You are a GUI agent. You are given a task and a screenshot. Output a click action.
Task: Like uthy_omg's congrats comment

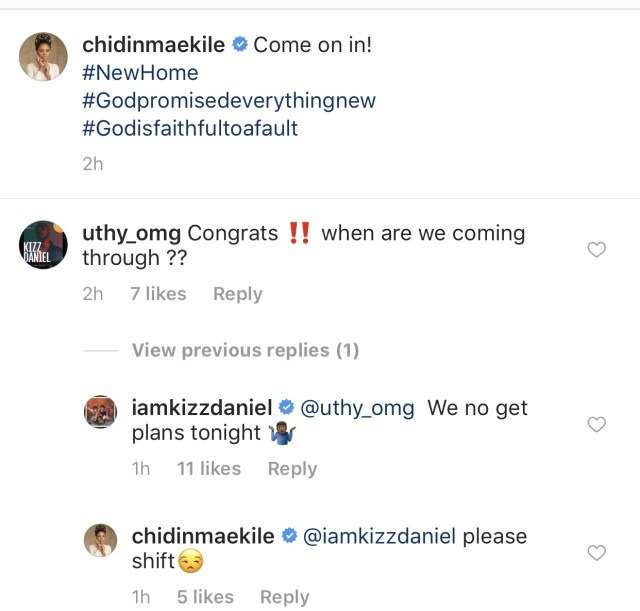click(x=596, y=250)
